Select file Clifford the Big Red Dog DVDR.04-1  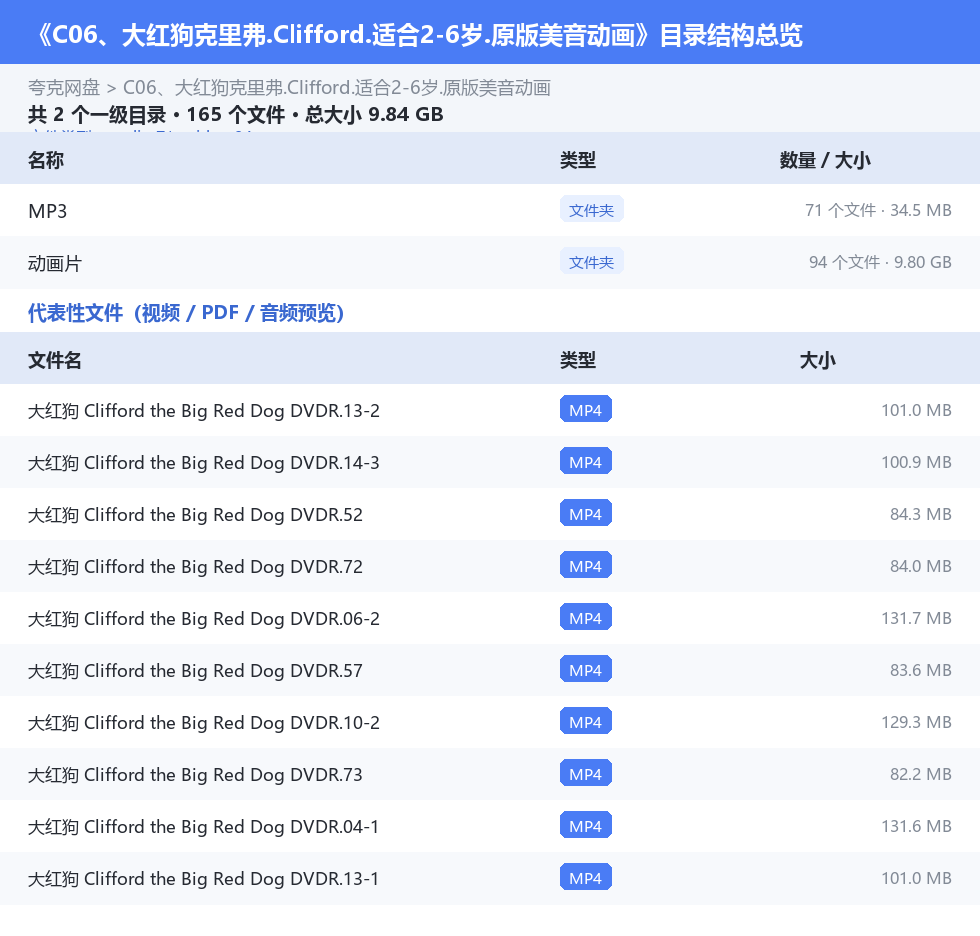[x=203, y=827]
